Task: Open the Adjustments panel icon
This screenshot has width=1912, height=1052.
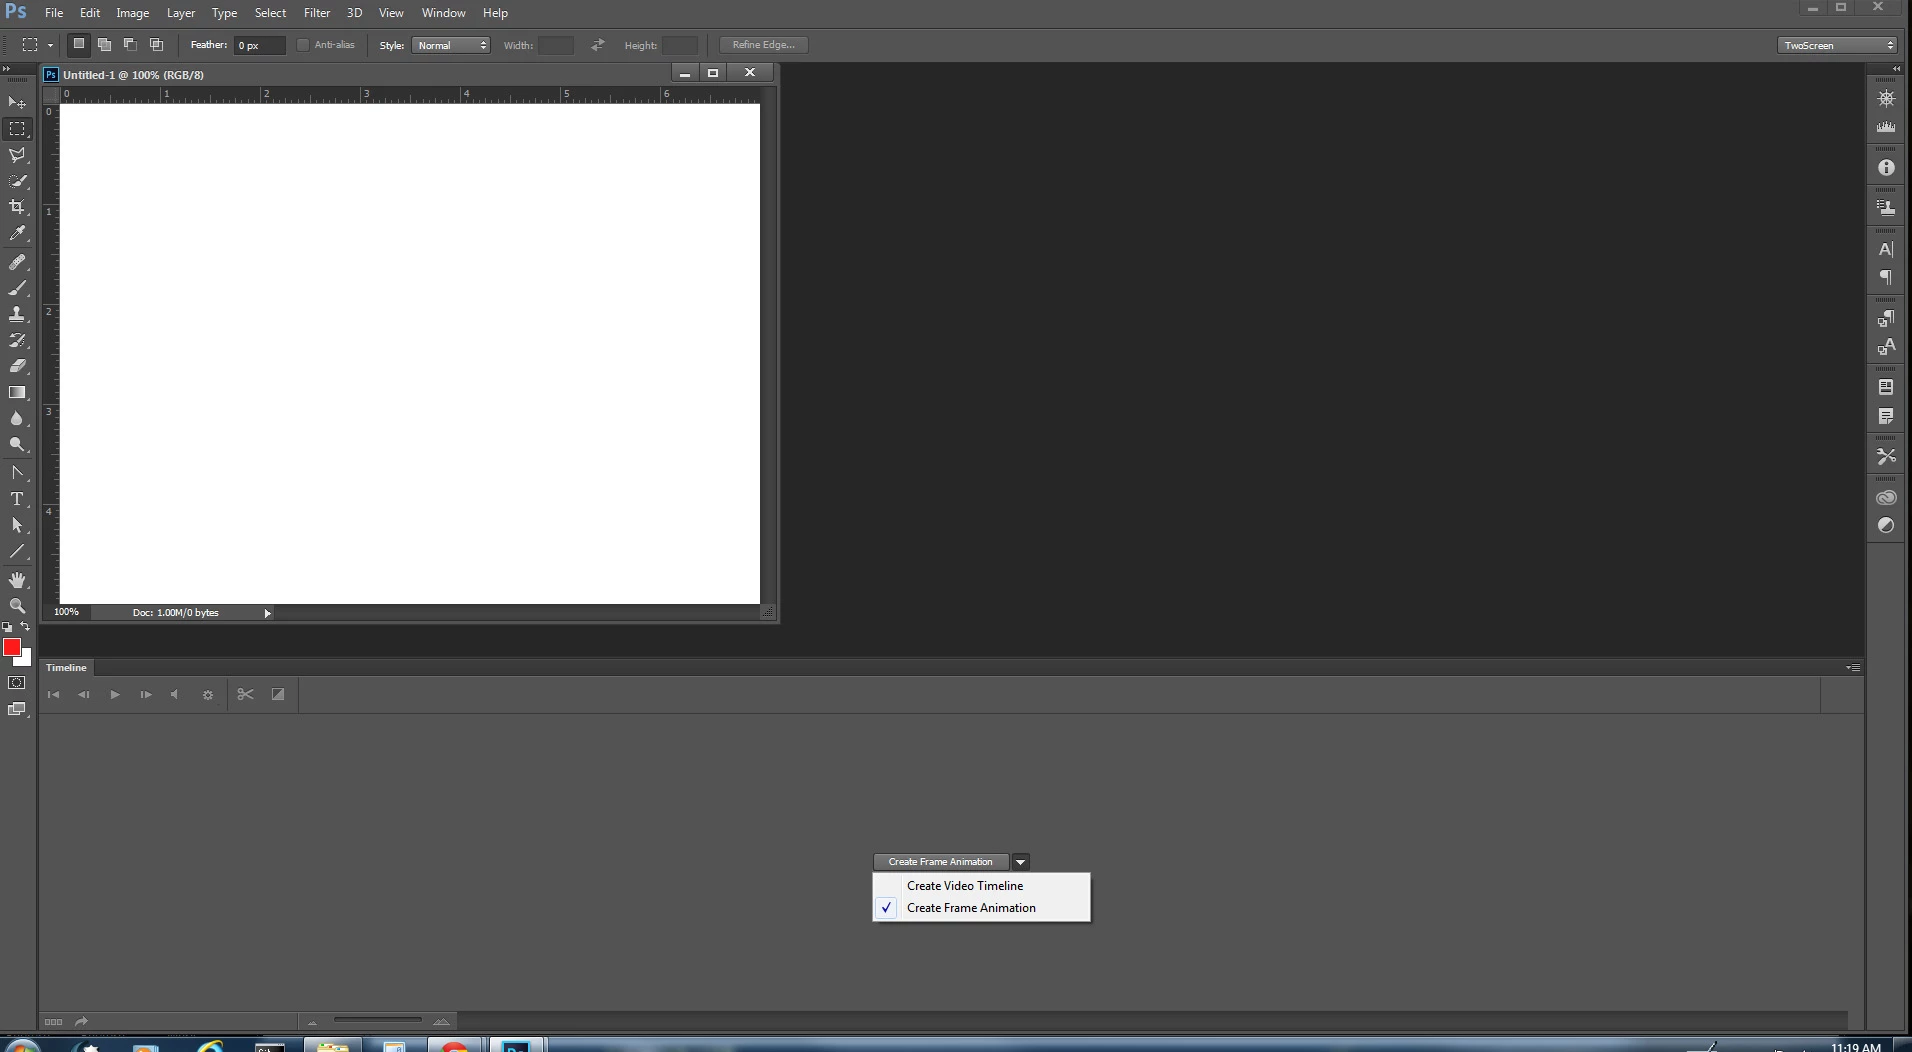Action: [x=1886, y=525]
